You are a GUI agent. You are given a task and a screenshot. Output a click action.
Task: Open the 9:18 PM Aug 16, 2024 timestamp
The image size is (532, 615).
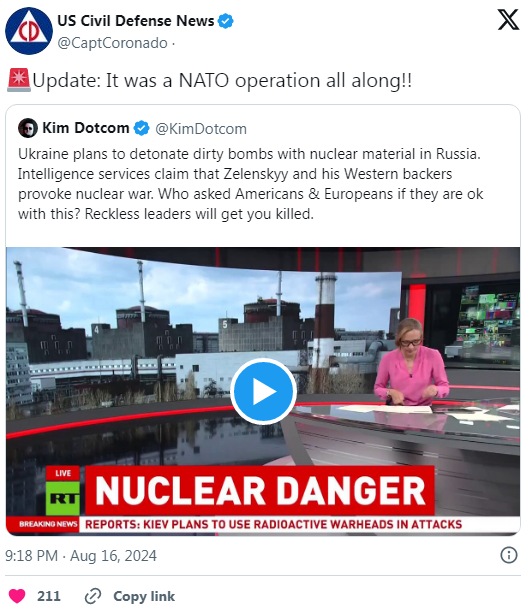pyautogui.click(x=81, y=556)
